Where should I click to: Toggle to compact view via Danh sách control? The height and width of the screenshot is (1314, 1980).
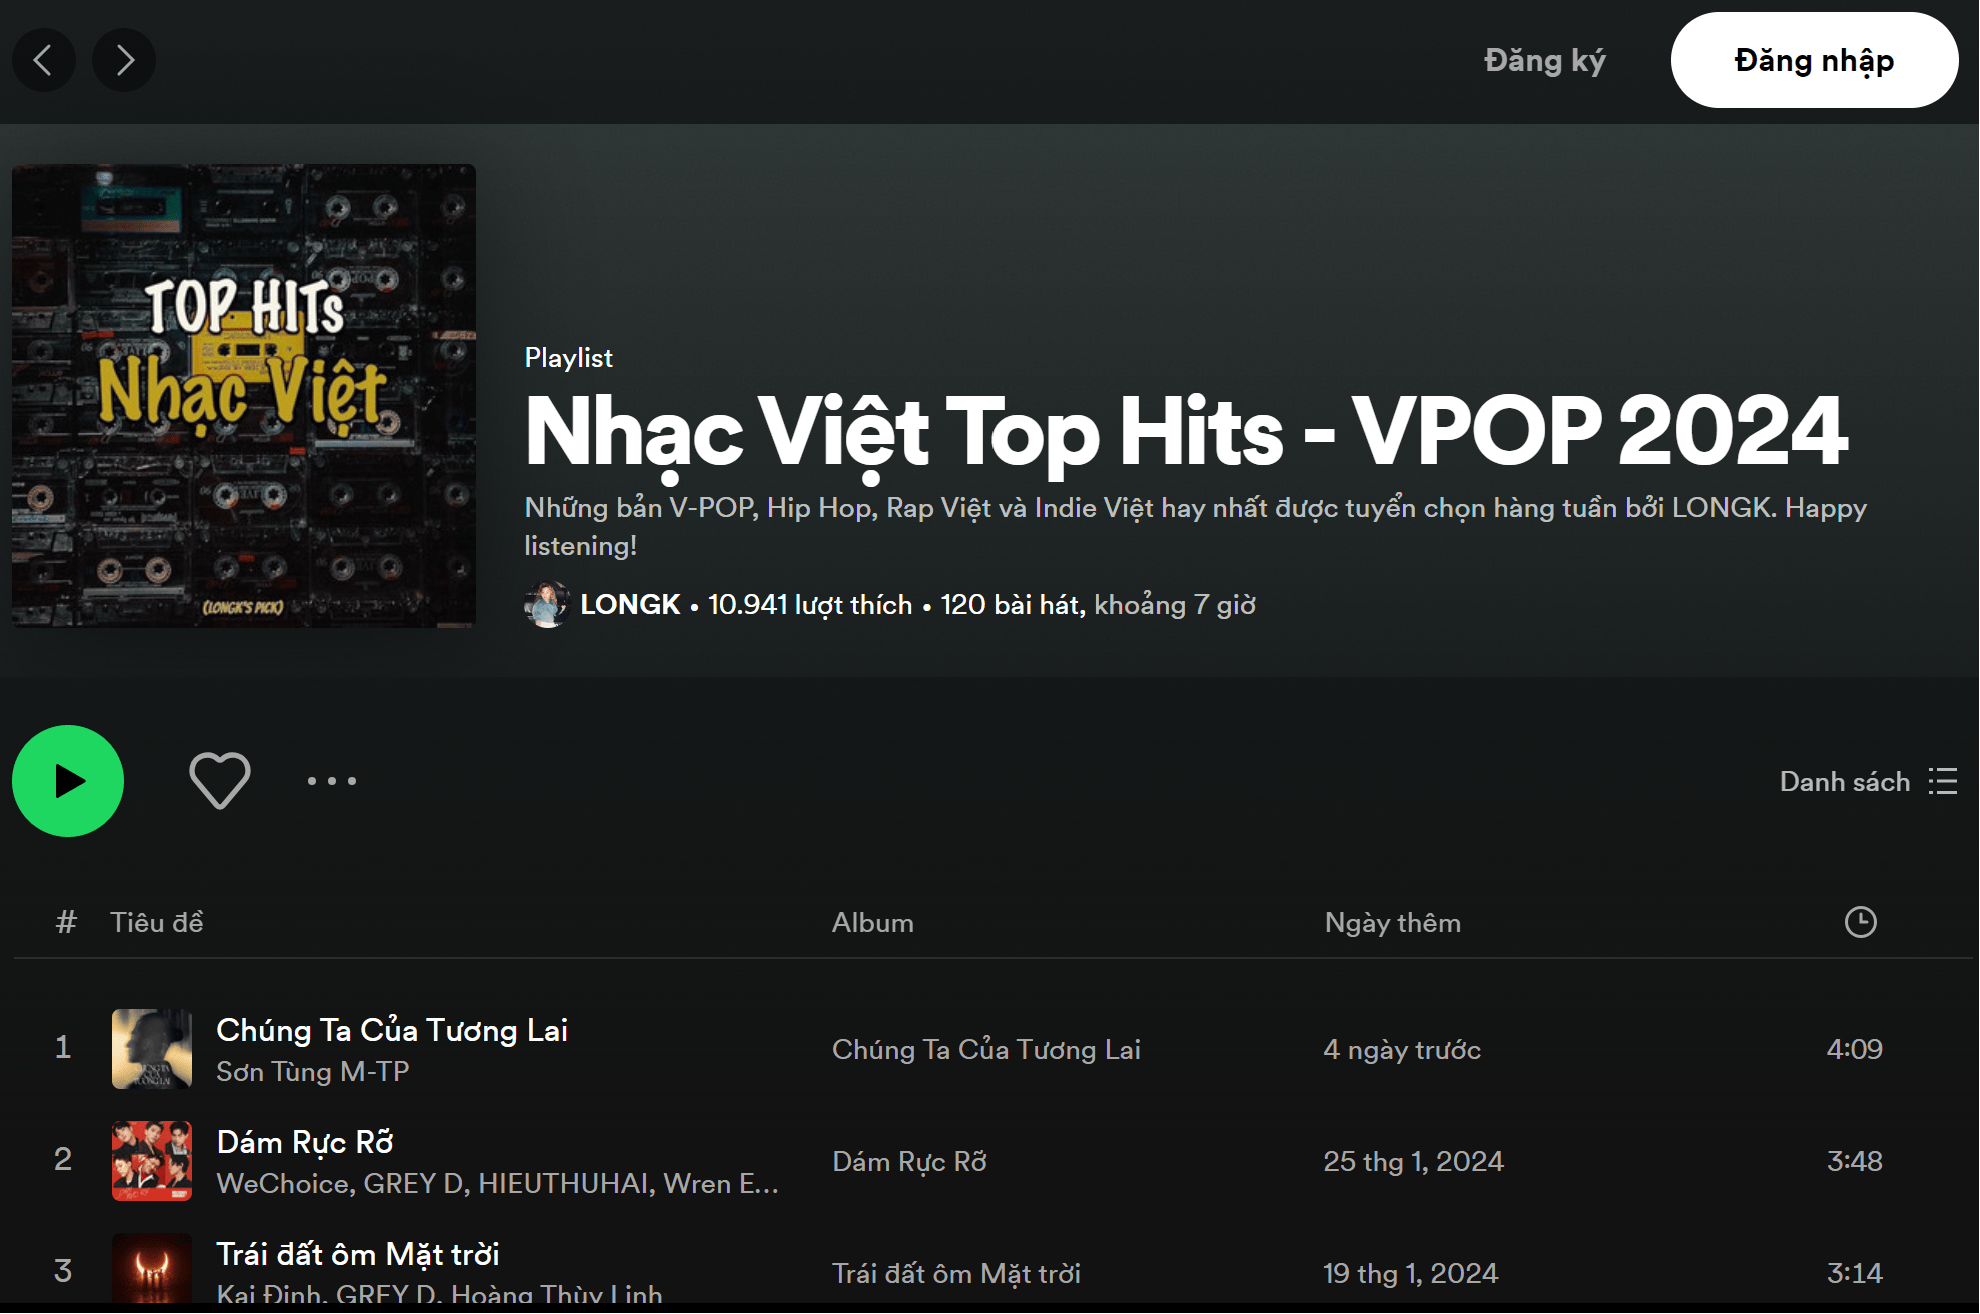click(1847, 782)
